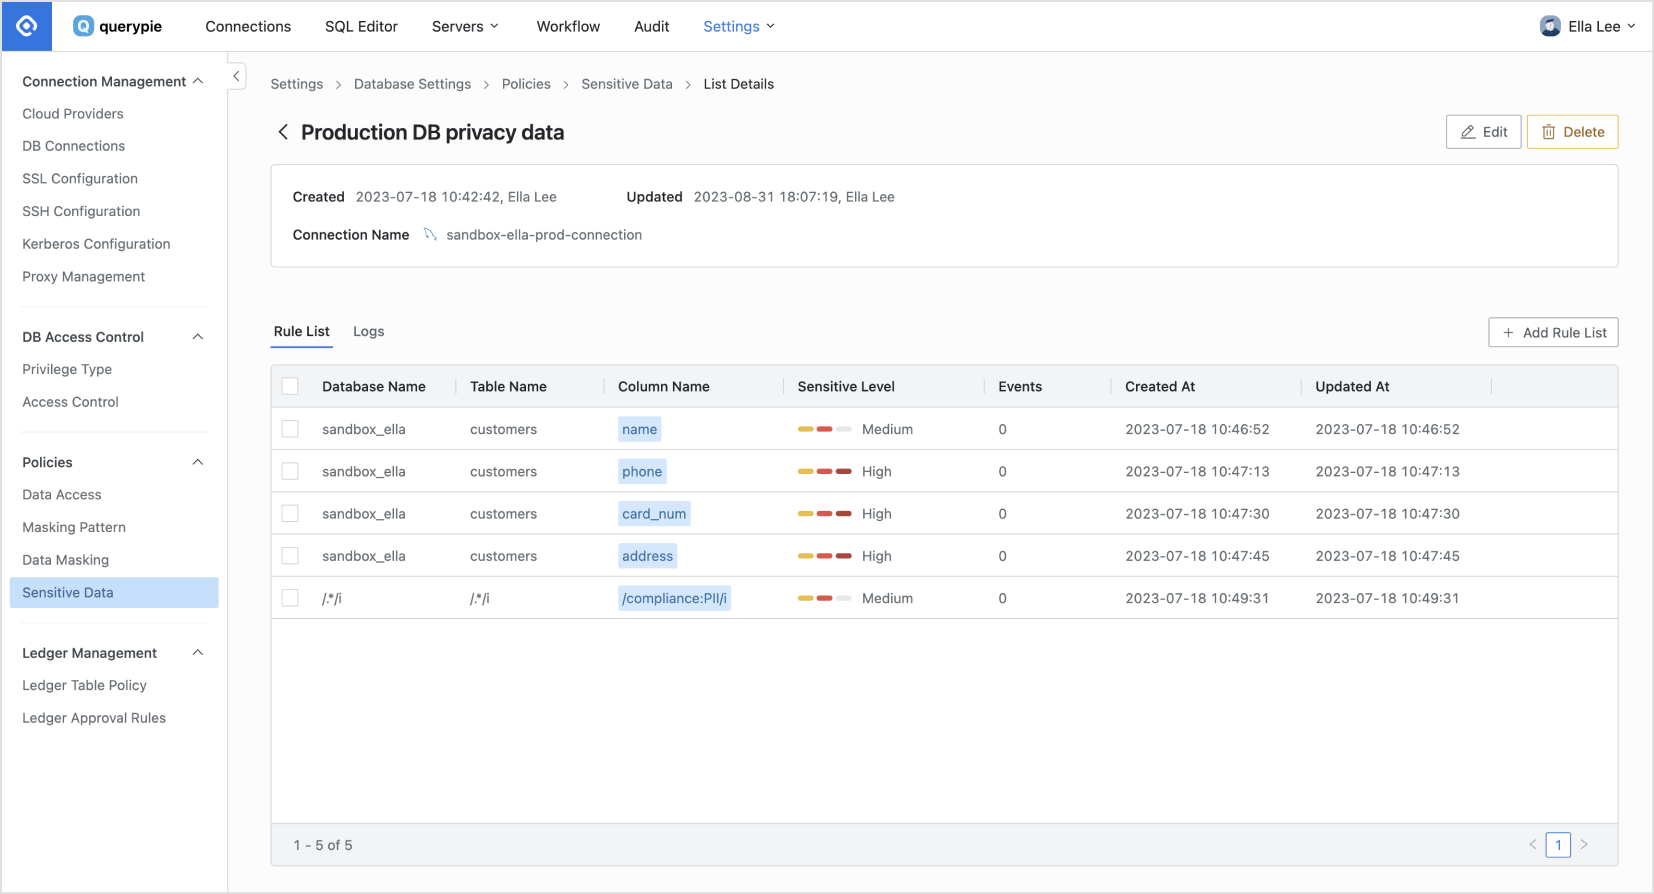The height and width of the screenshot is (894, 1654).
Task: Open the Ella Lee account dropdown
Action: [1588, 26]
